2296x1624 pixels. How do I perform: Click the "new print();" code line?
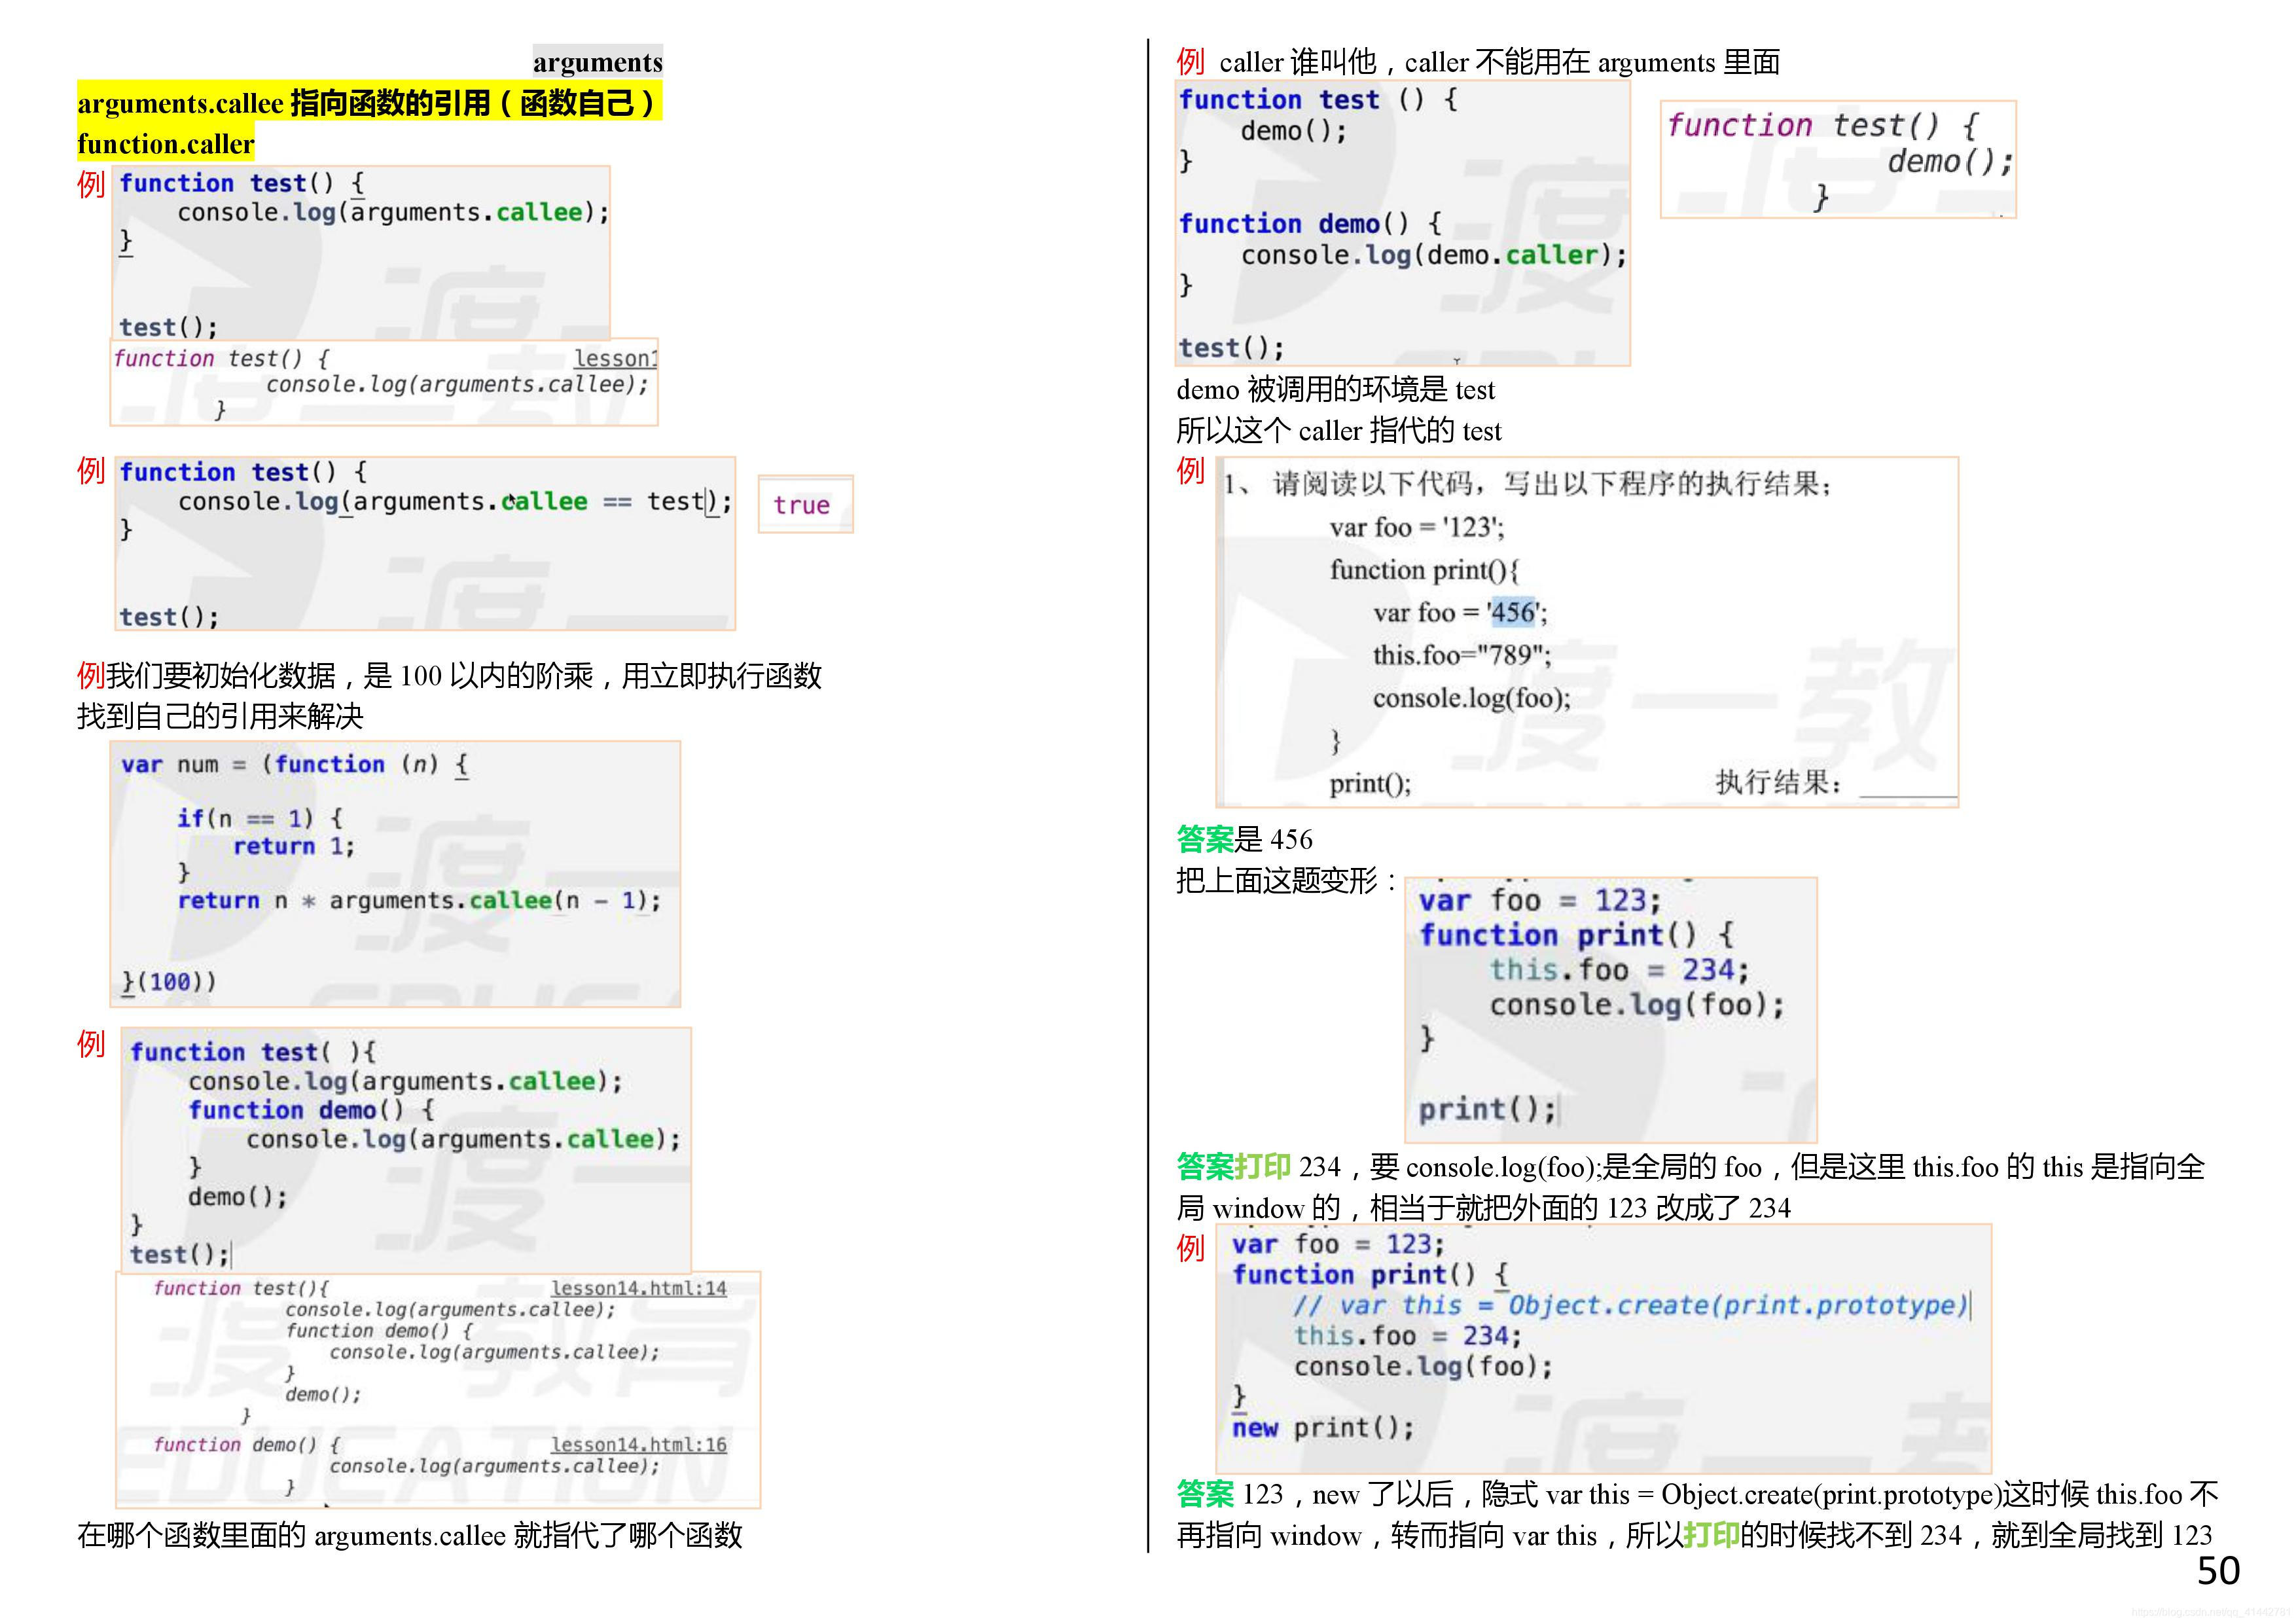pos(1323,1428)
